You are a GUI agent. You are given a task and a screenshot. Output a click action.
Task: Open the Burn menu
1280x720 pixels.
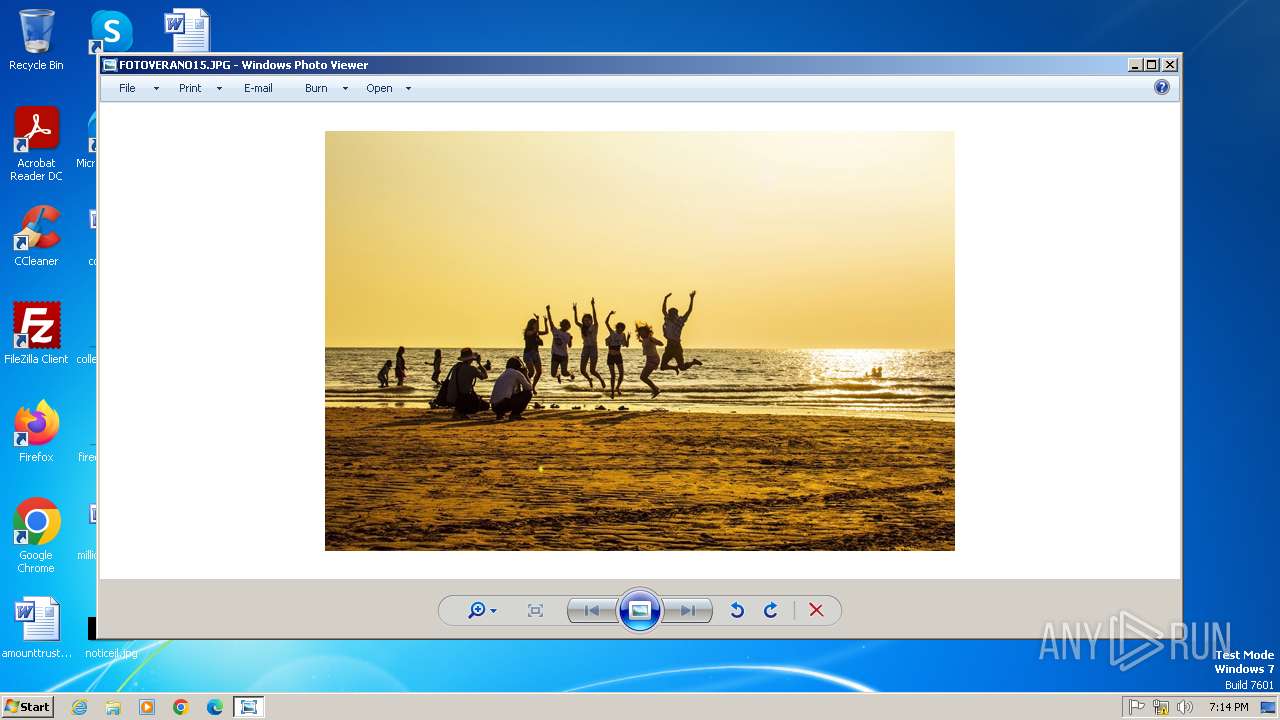(x=316, y=88)
